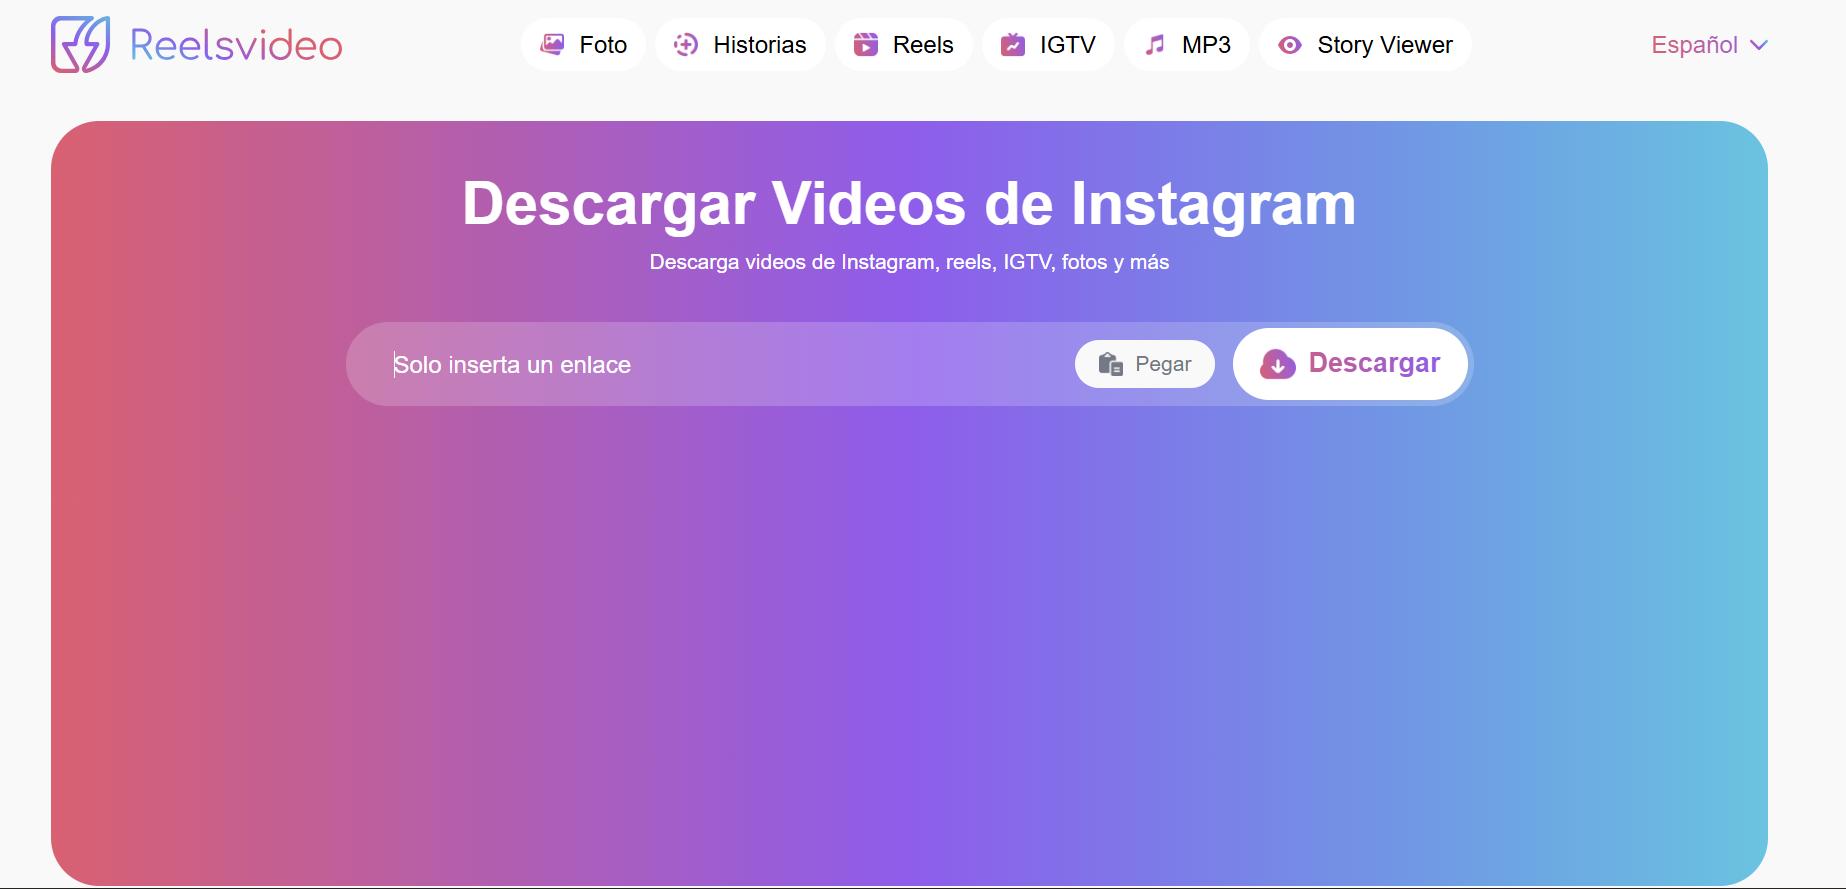Open the Reelsvideo home link text

point(236,45)
